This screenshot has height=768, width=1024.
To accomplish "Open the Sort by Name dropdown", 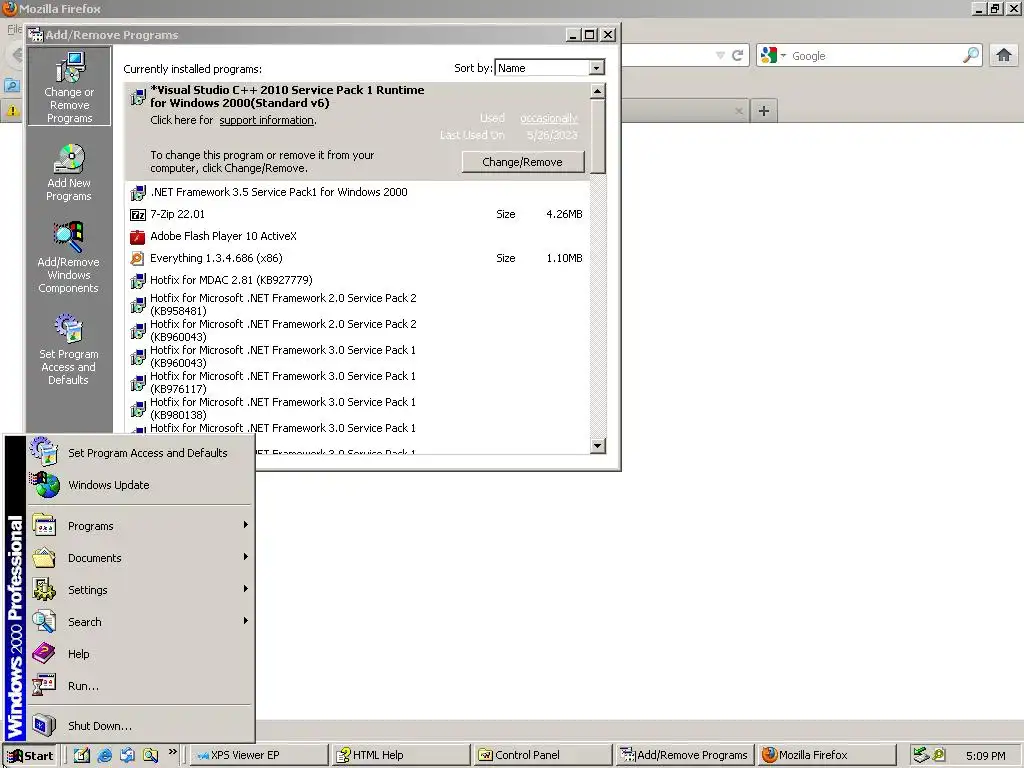I will pos(596,68).
